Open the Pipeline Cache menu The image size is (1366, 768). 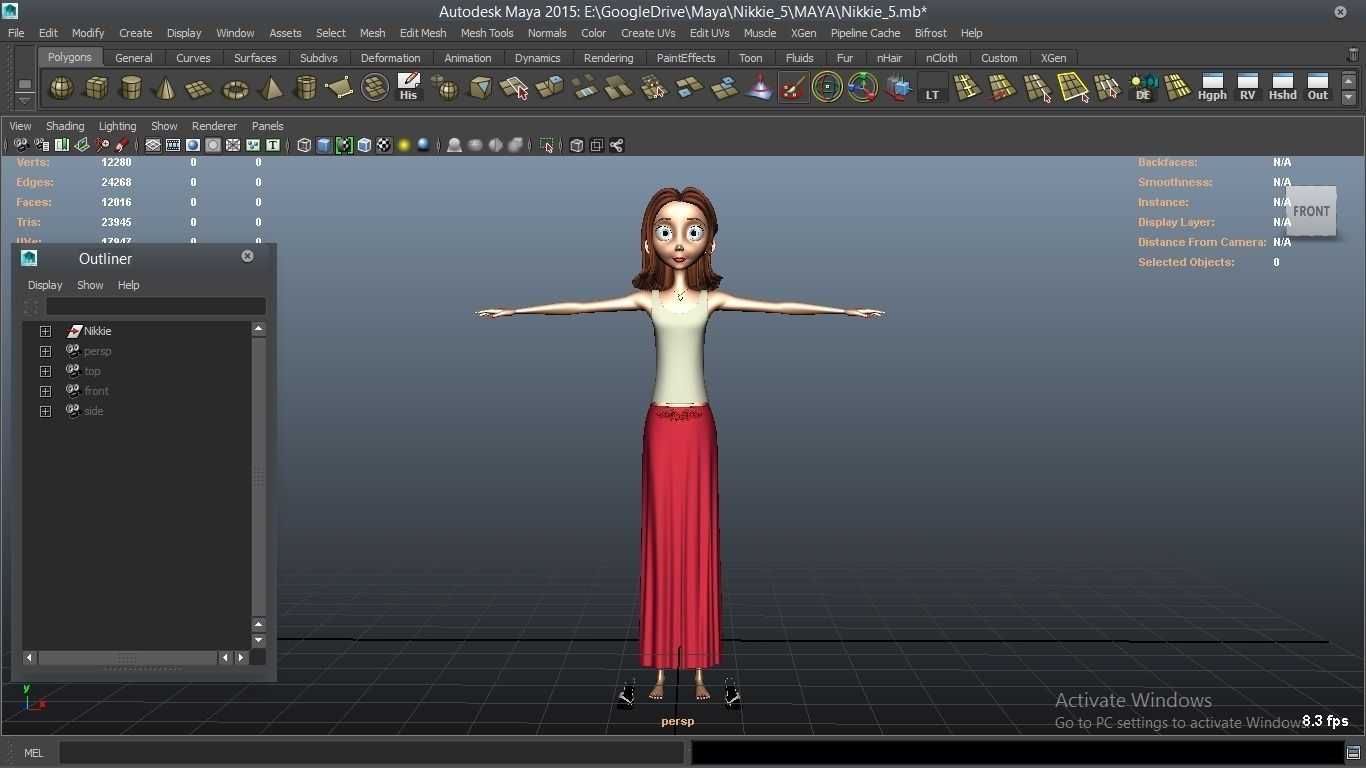tap(865, 33)
